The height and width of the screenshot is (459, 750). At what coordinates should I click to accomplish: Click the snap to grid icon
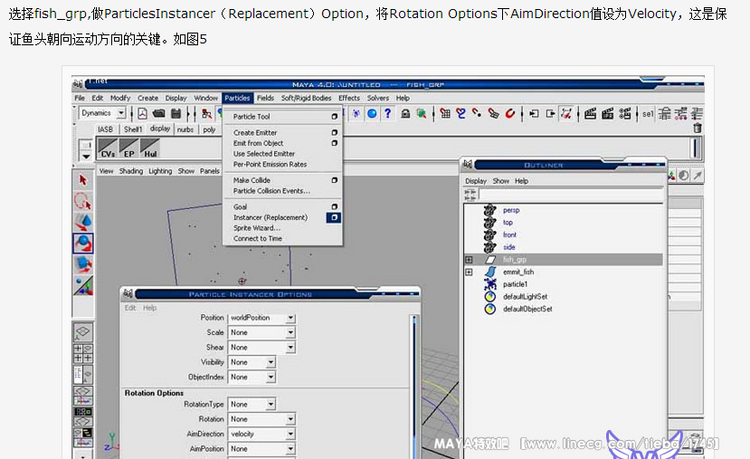click(445, 114)
